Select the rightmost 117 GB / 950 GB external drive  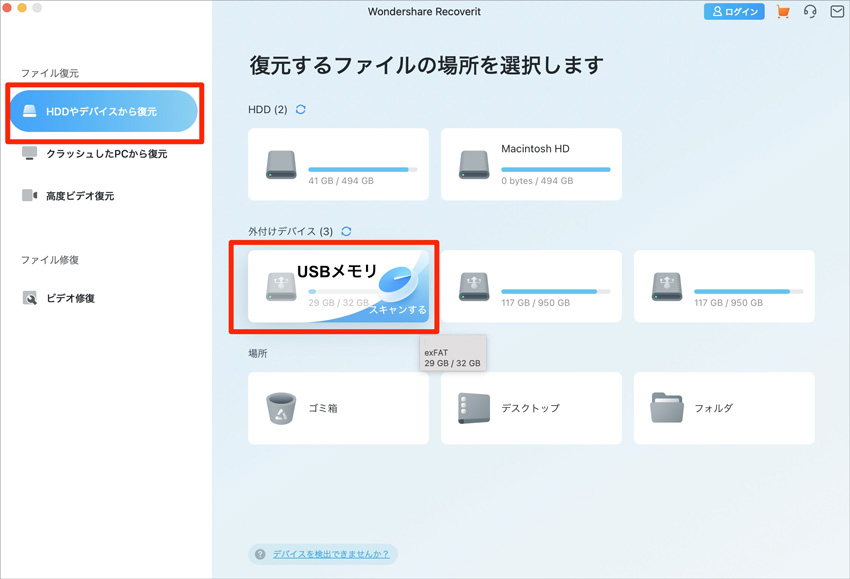(724, 286)
